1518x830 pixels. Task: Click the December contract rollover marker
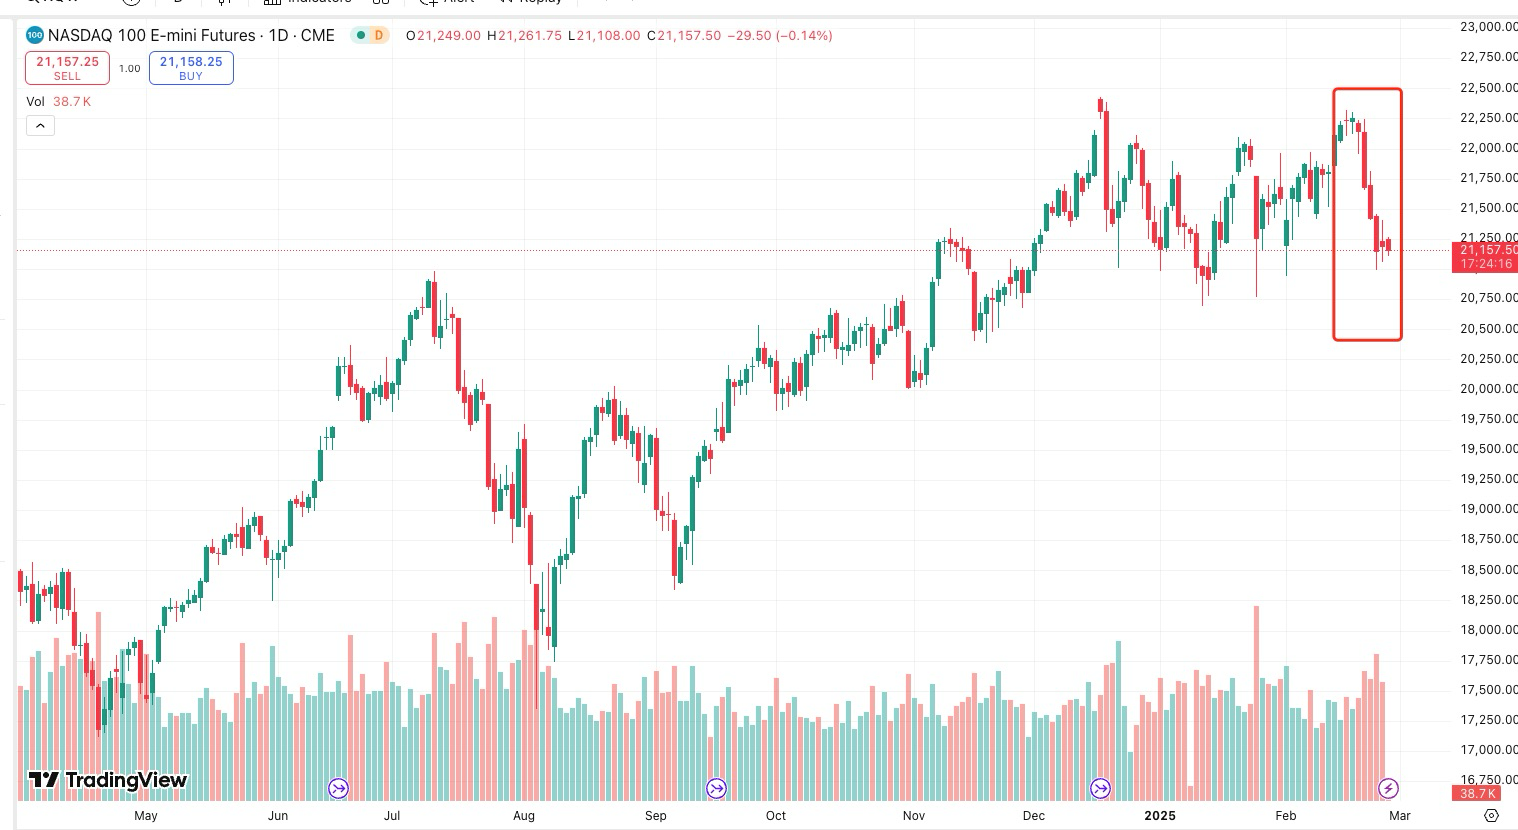coord(1100,789)
